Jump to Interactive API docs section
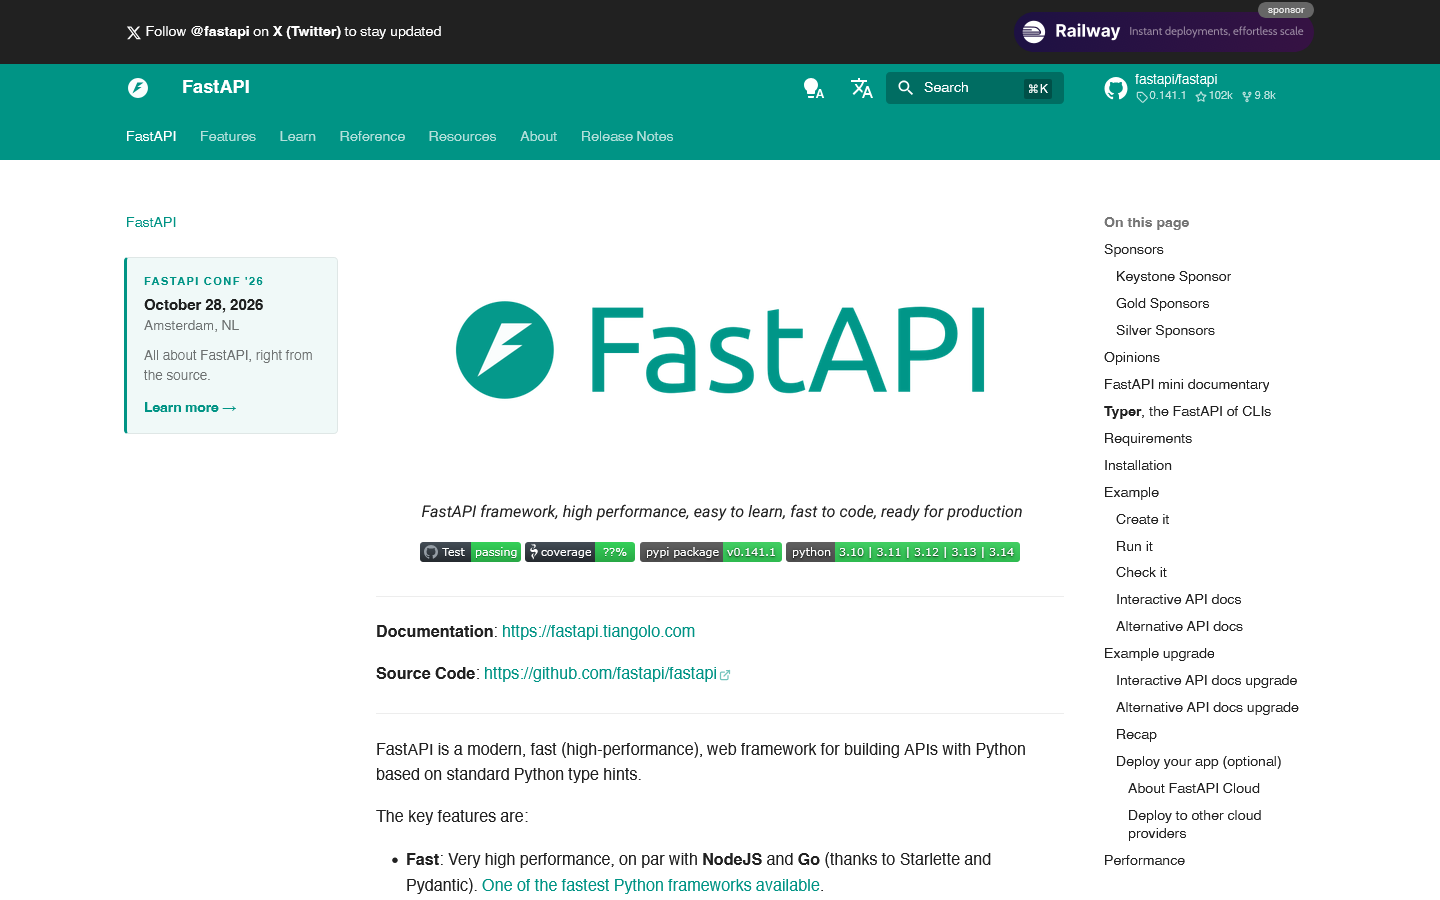This screenshot has height=900, width=1440. (x=1178, y=599)
